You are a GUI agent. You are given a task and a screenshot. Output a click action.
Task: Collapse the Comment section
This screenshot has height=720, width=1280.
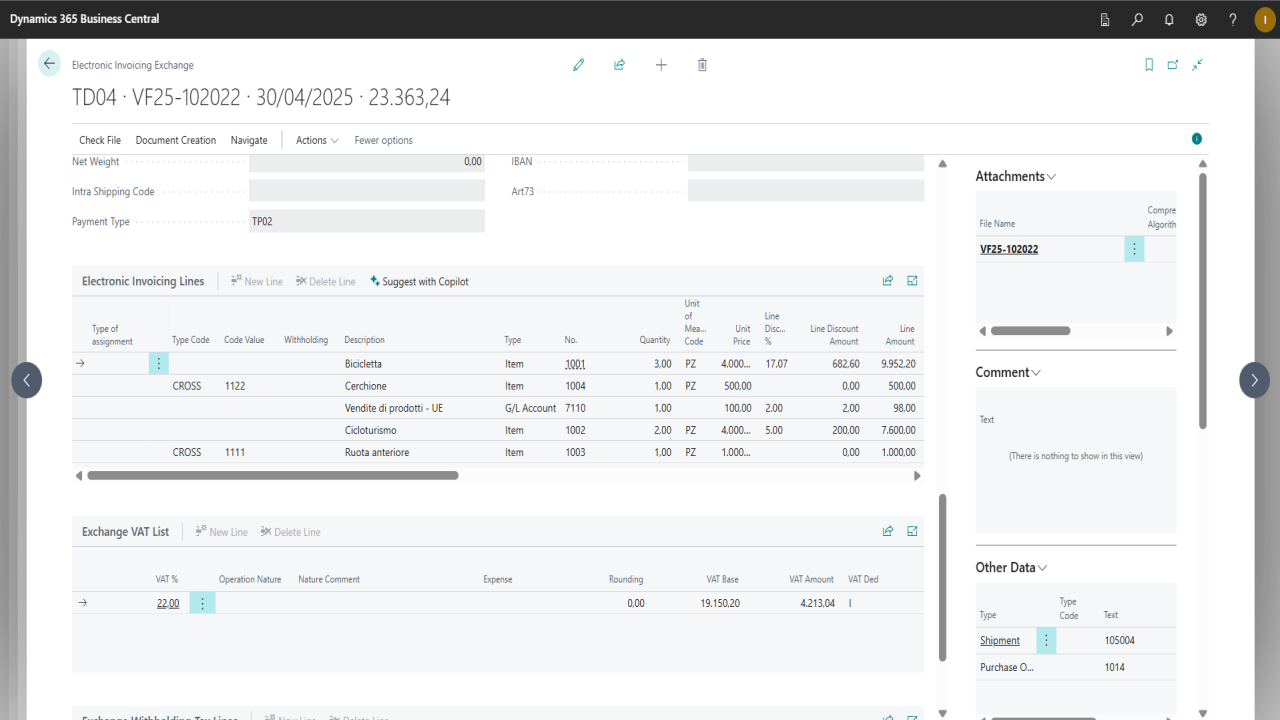pyautogui.click(x=1008, y=372)
